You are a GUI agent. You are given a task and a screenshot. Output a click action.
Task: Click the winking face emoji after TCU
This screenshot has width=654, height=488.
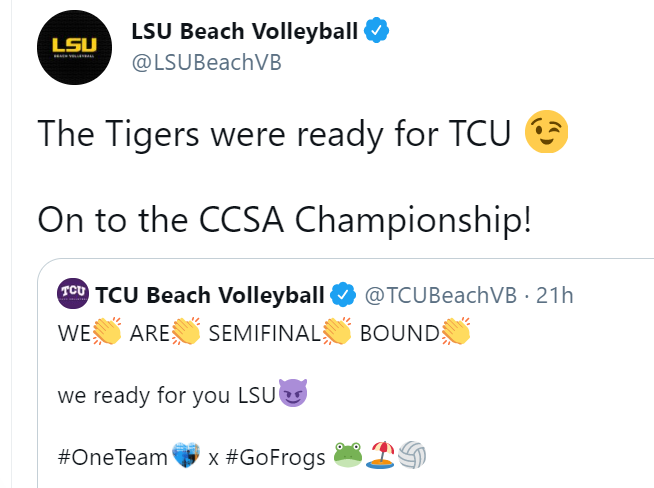pos(547,134)
